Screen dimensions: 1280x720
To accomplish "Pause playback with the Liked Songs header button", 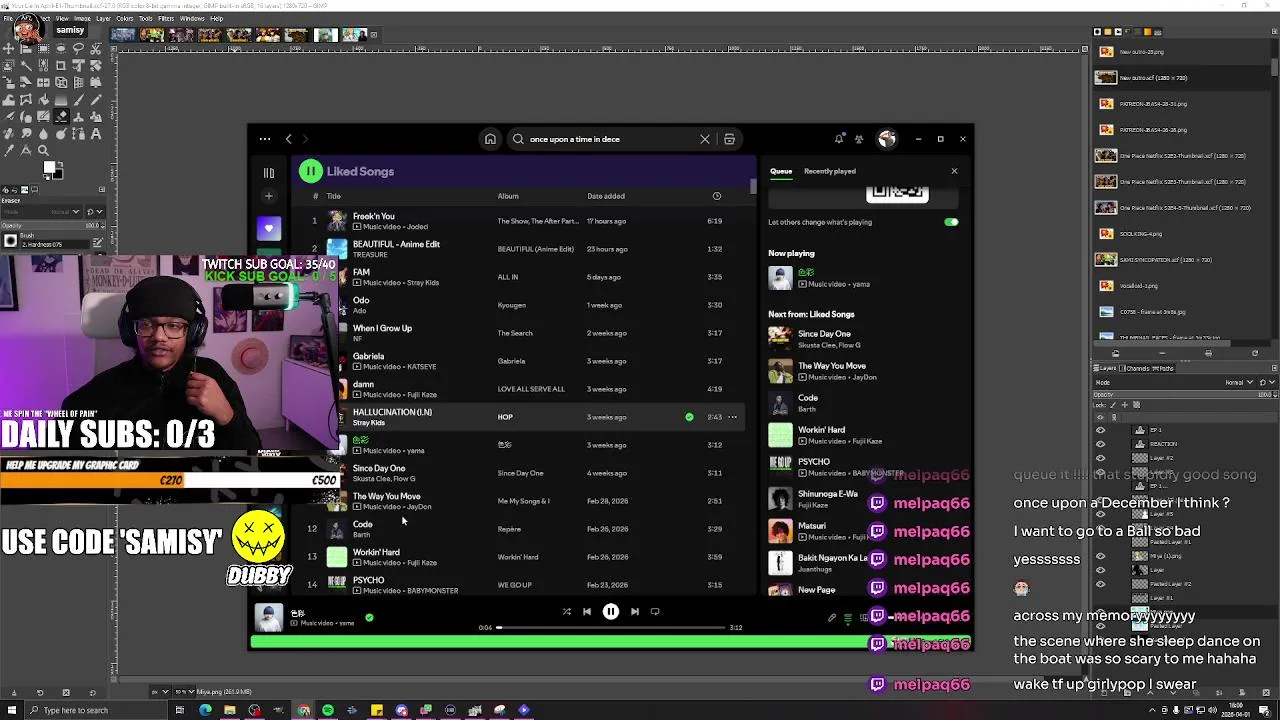I will tap(310, 171).
